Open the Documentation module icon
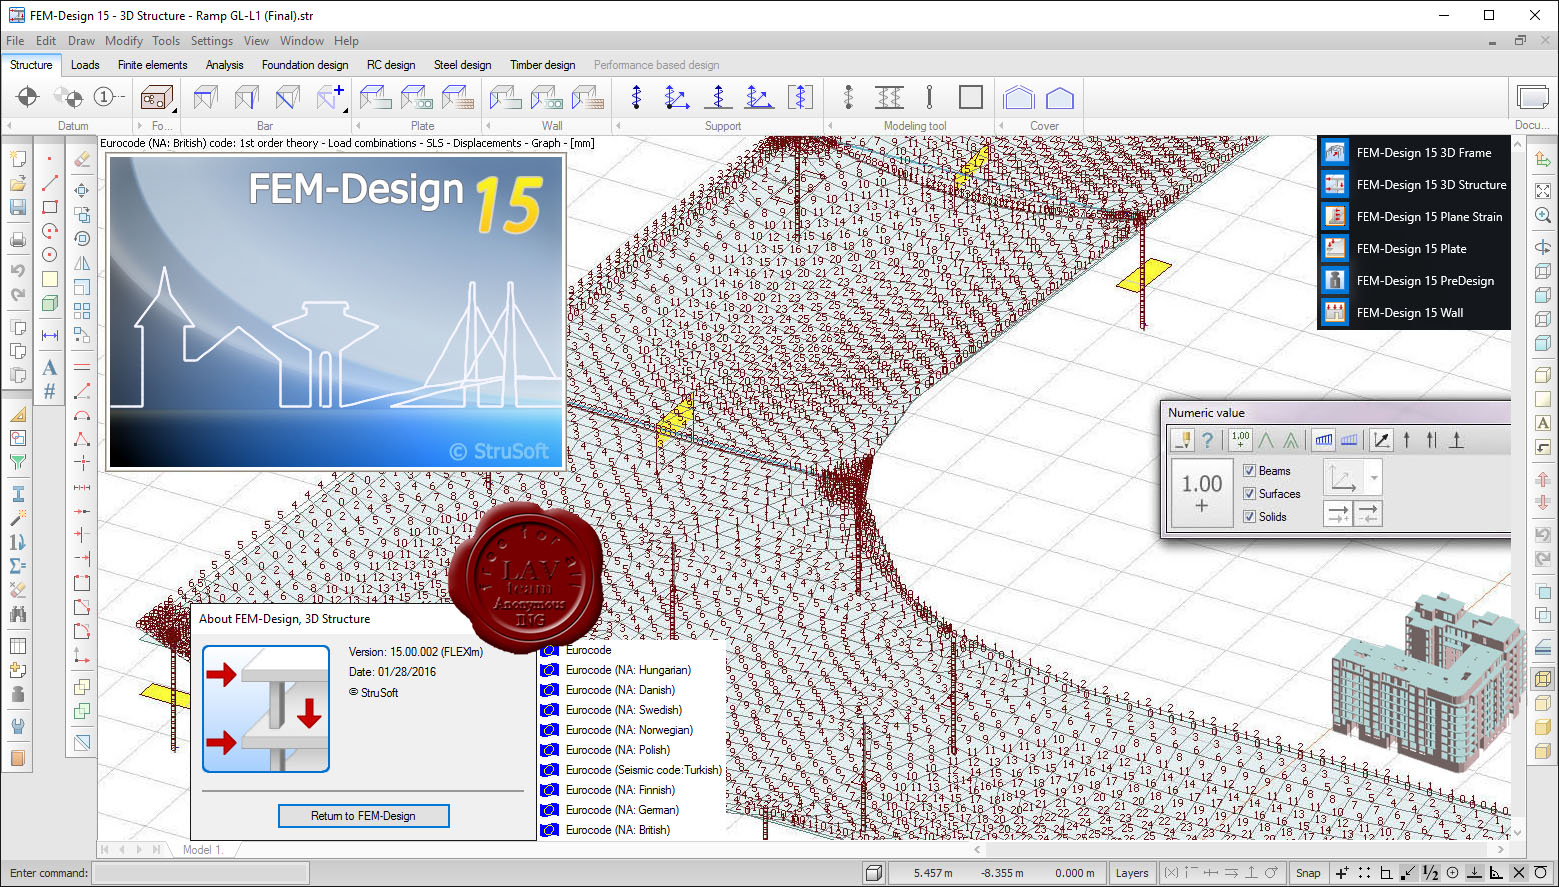 tap(1532, 97)
